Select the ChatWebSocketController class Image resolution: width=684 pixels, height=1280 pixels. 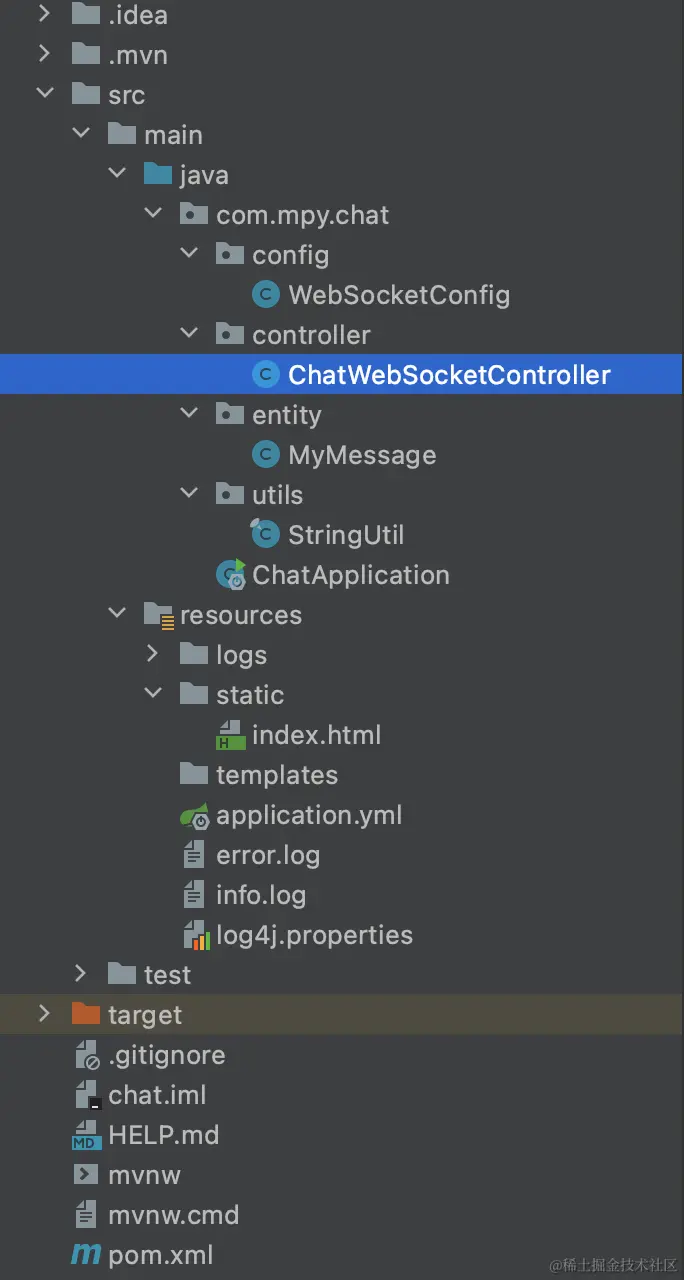click(449, 375)
